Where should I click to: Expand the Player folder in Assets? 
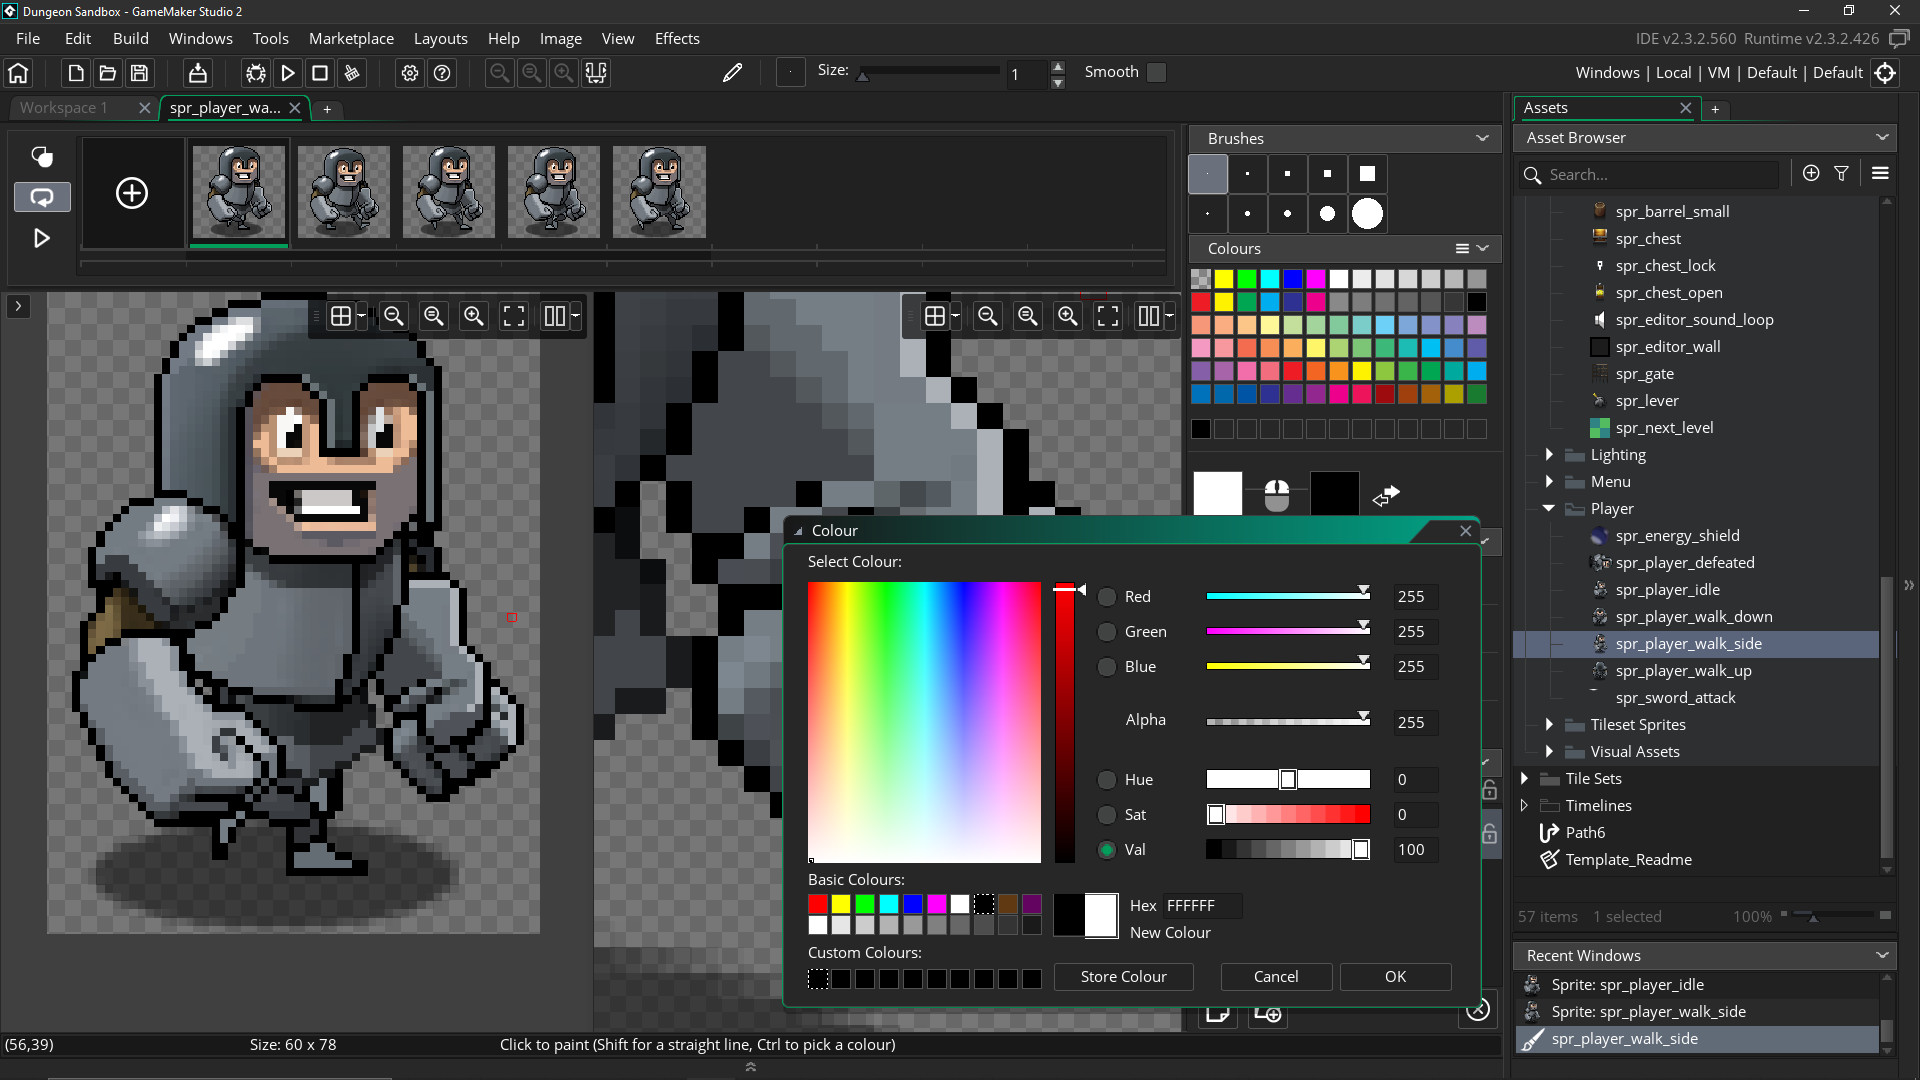click(x=1549, y=508)
